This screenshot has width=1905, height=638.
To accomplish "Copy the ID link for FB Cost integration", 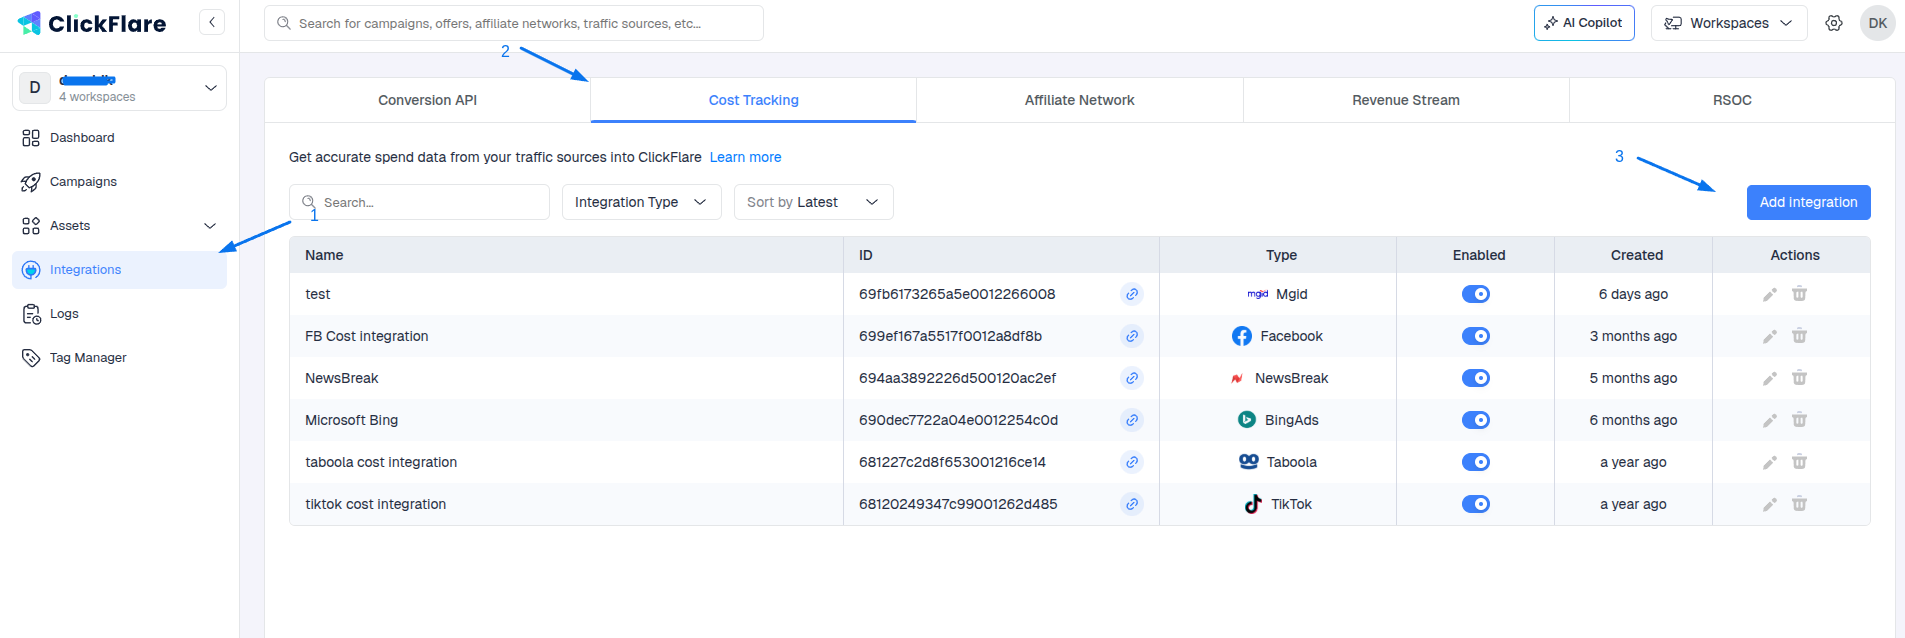I will (1132, 336).
